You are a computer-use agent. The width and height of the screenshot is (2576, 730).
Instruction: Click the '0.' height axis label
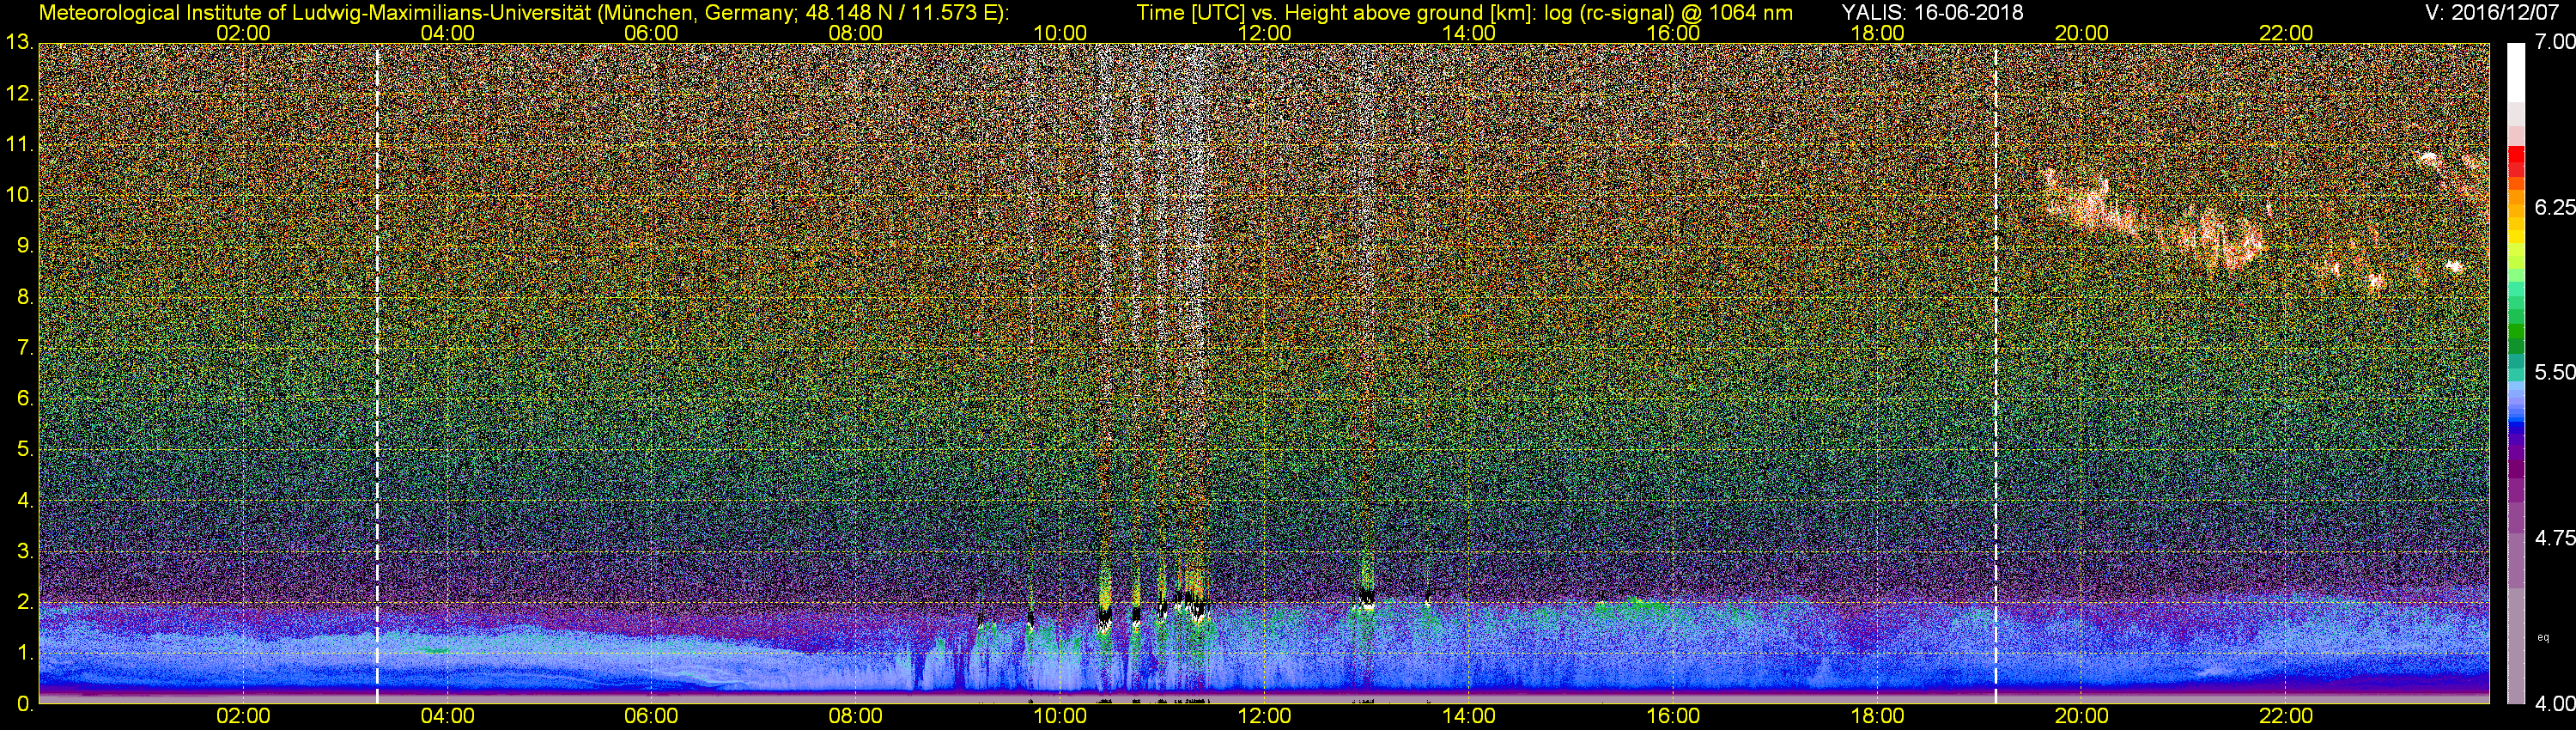point(25,704)
